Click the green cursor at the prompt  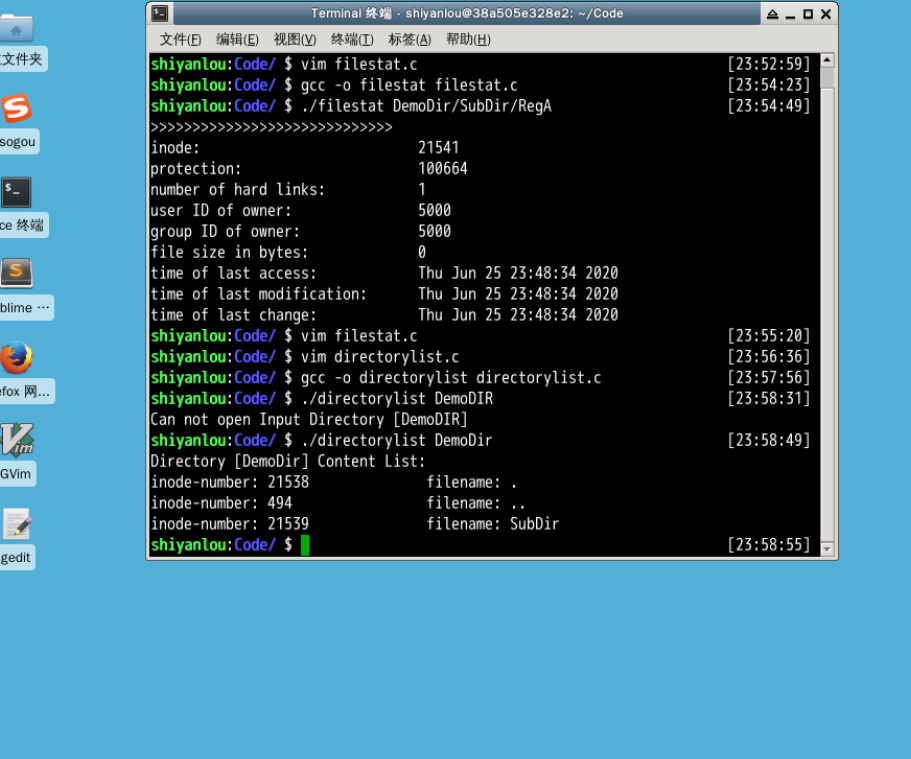[305, 545]
